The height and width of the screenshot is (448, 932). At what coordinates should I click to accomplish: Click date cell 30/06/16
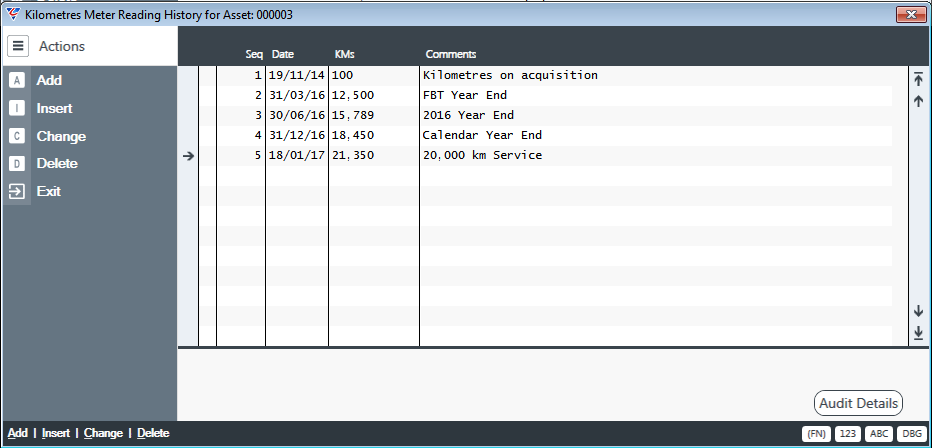pyautogui.click(x=297, y=115)
